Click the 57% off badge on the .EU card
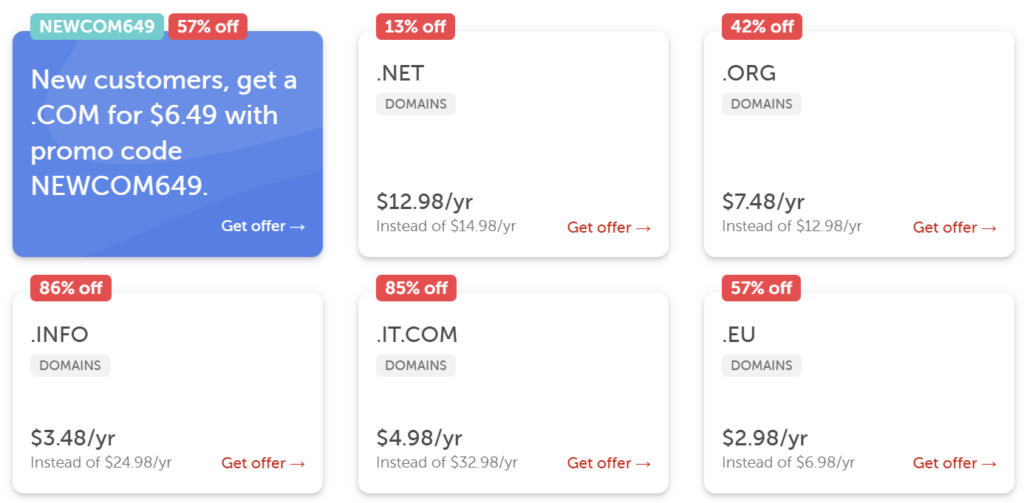 point(761,288)
